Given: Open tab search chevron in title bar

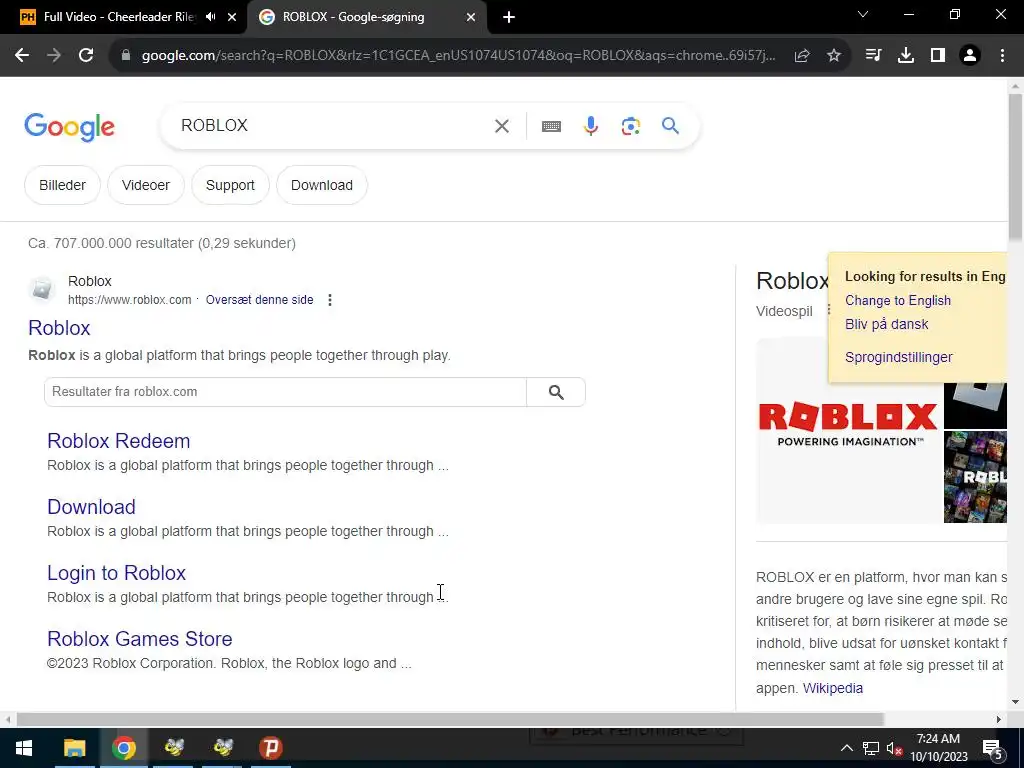Looking at the screenshot, I should tap(863, 14).
